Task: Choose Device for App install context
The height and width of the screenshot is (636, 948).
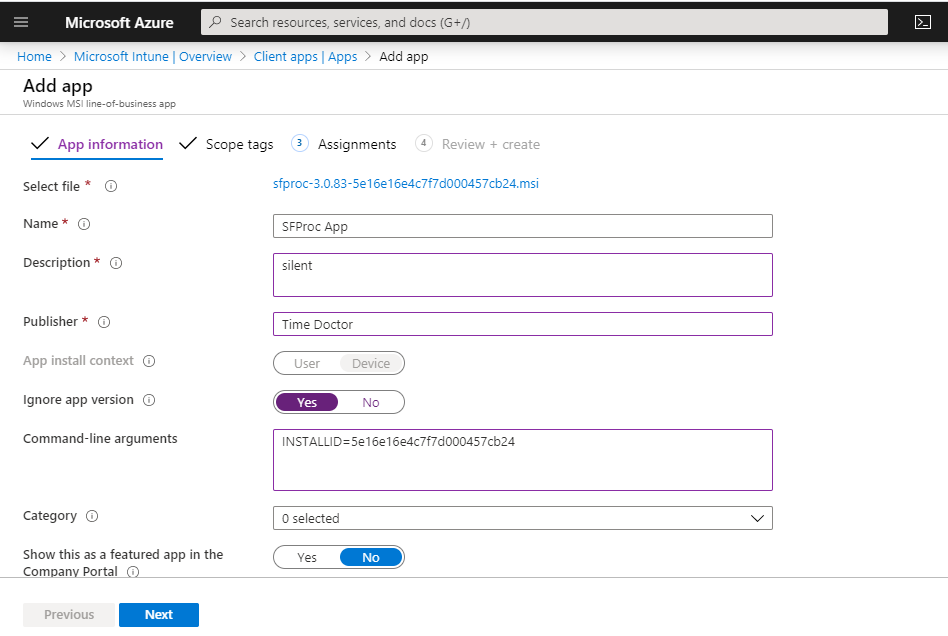Action: (371, 363)
